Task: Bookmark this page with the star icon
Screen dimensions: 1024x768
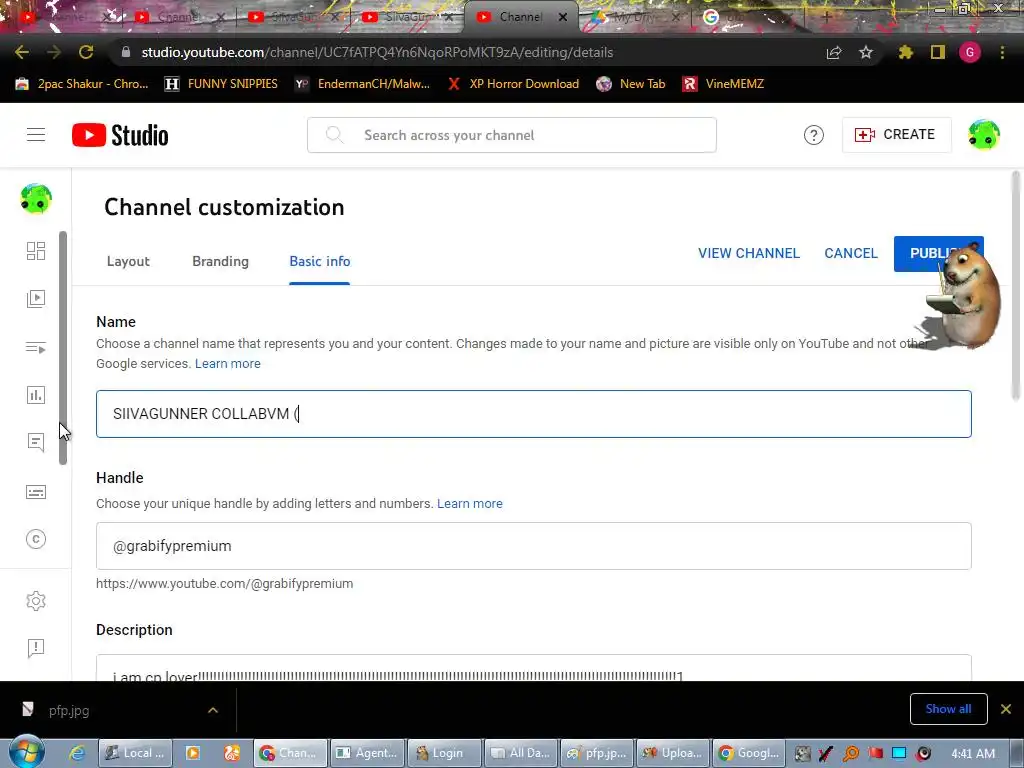Action: (x=866, y=52)
